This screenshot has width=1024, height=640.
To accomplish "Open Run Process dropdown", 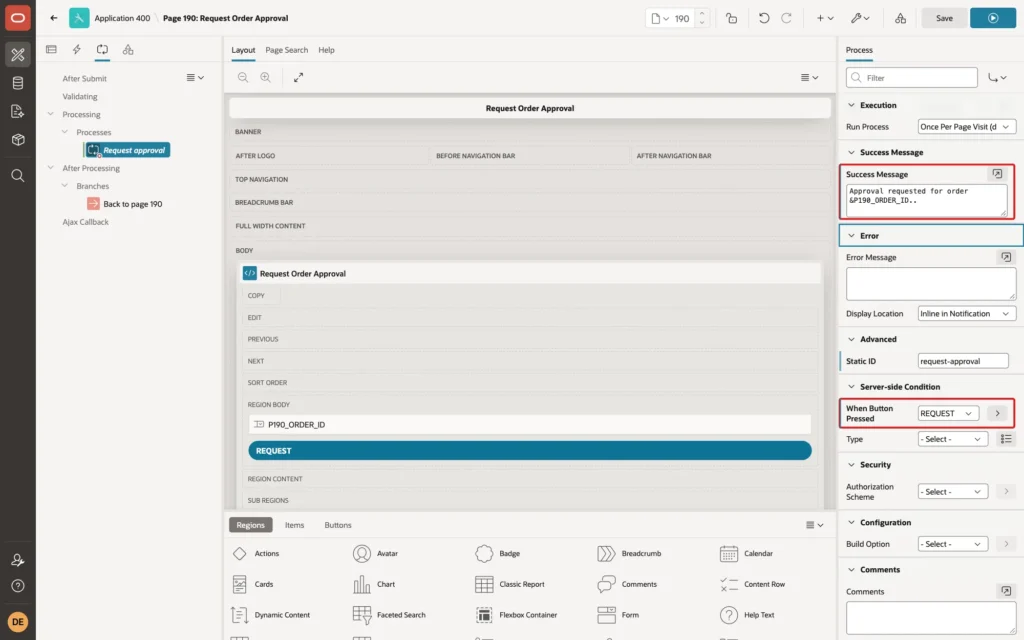I will [966, 127].
